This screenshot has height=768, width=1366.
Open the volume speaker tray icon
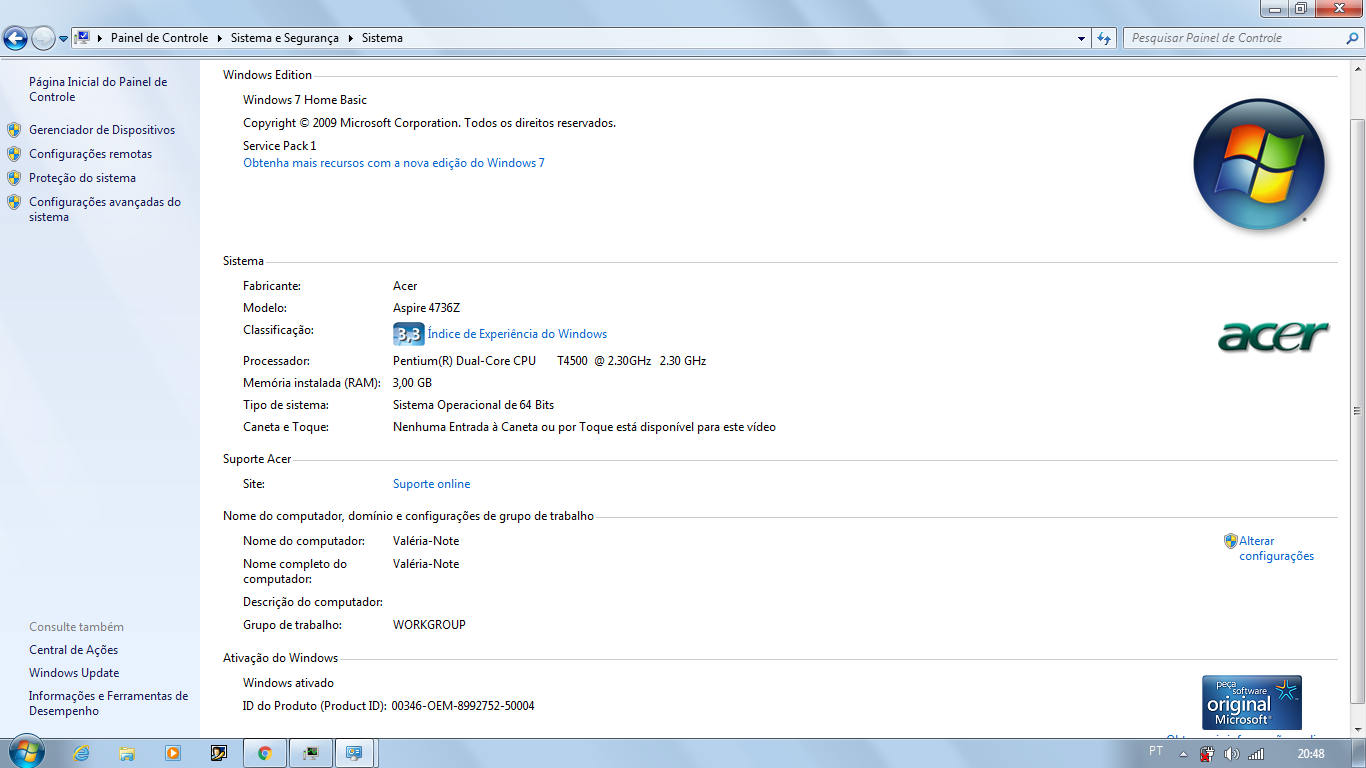coord(1231,754)
